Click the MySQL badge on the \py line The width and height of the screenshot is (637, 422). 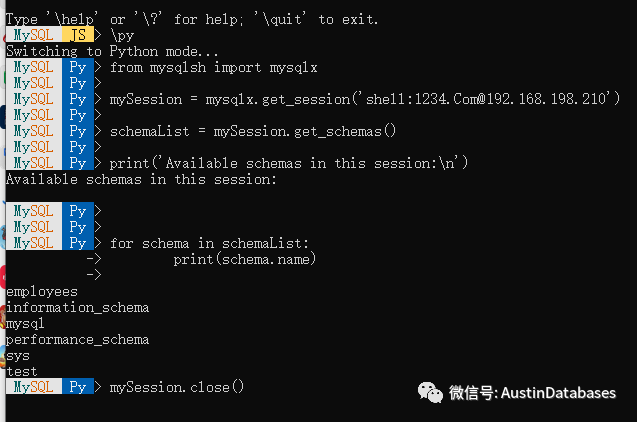pyautogui.click(x=34, y=34)
